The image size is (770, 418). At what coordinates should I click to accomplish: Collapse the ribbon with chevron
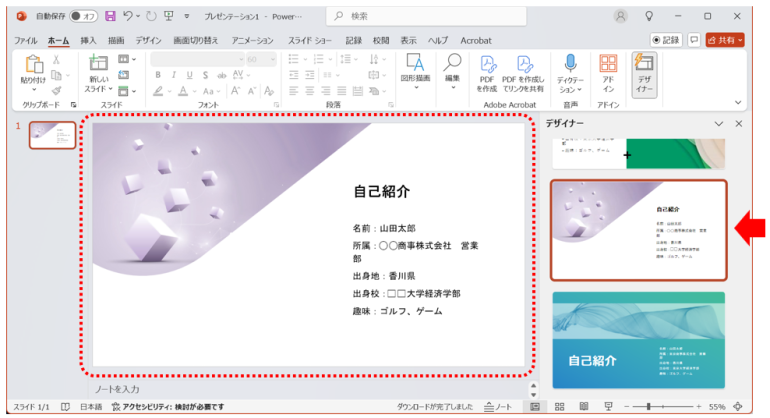(738, 102)
